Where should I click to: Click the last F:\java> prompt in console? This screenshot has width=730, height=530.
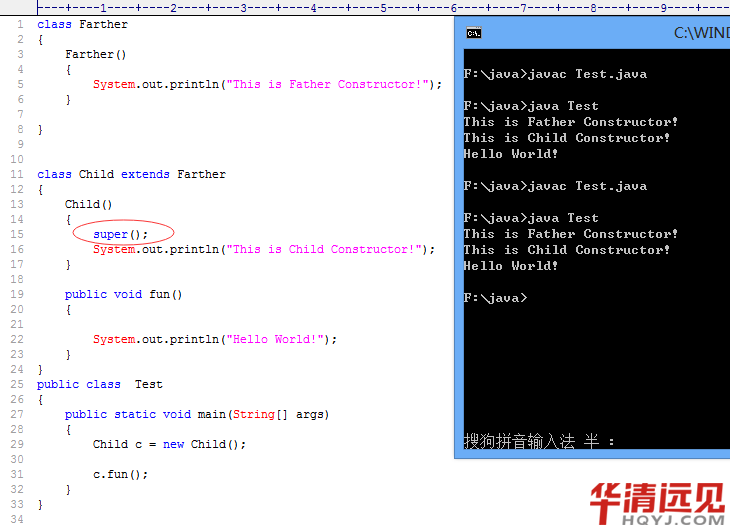(495, 298)
